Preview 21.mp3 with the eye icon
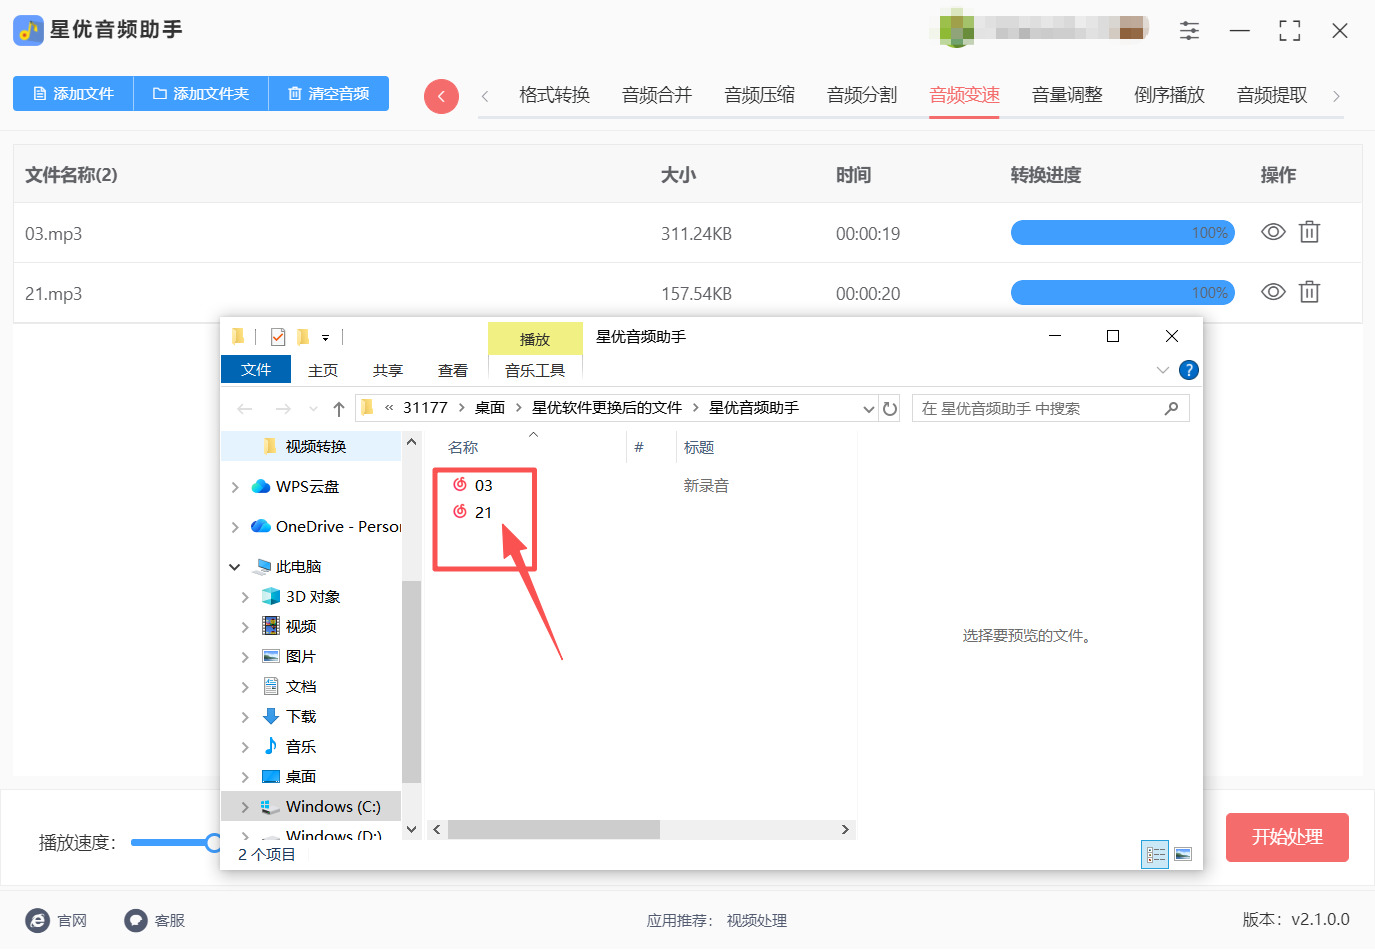The width and height of the screenshot is (1375, 950). click(1273, 292)
